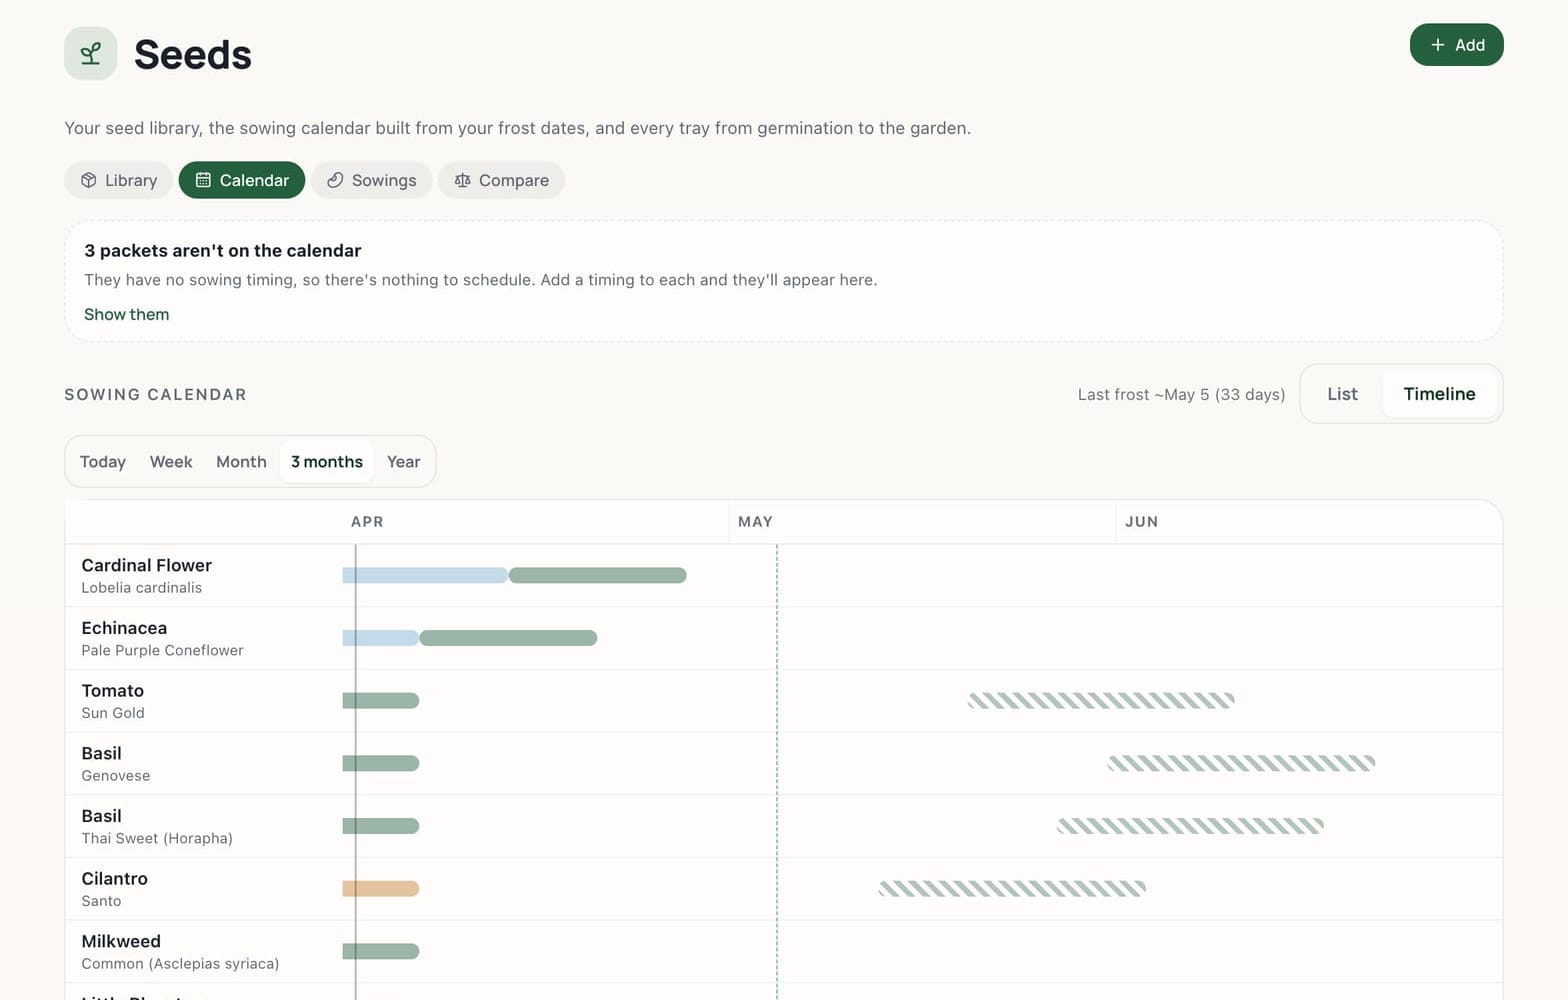This screenshot has height=1000, width=1568.
Task: Click Cardinal Flower blue stratification bar
Action: coord(425,575)
